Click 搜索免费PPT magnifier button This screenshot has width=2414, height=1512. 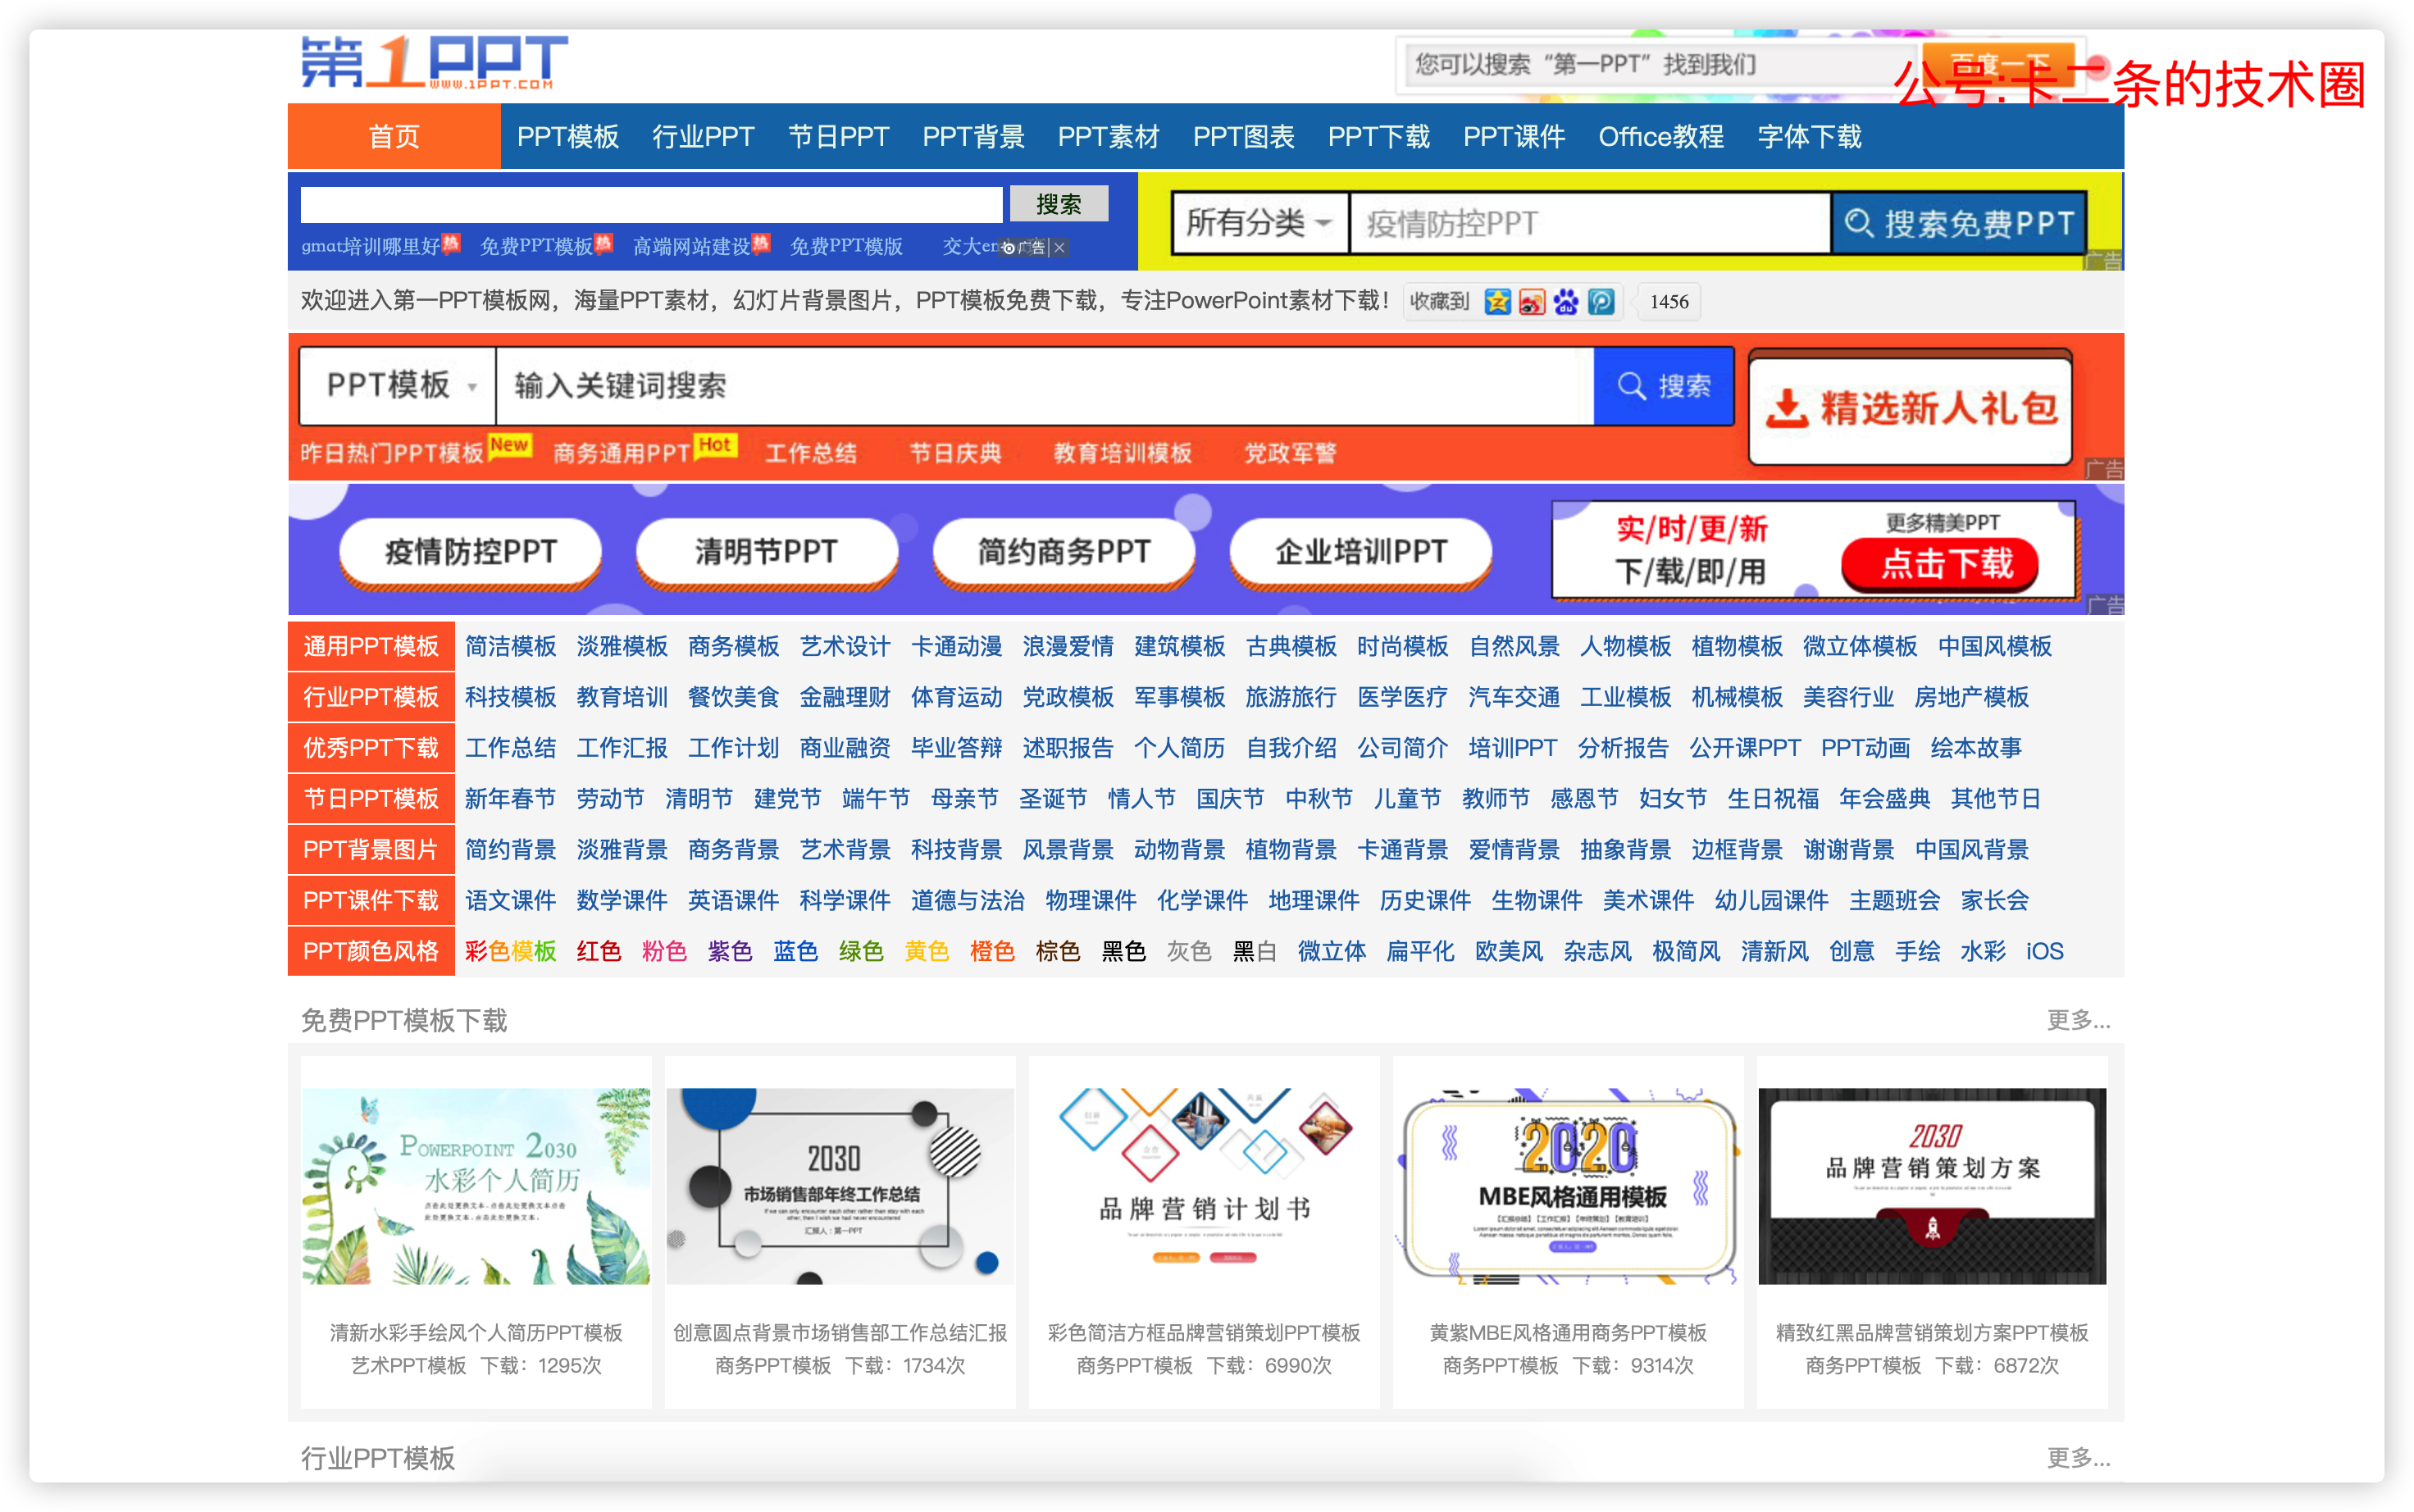point(1958,223)
